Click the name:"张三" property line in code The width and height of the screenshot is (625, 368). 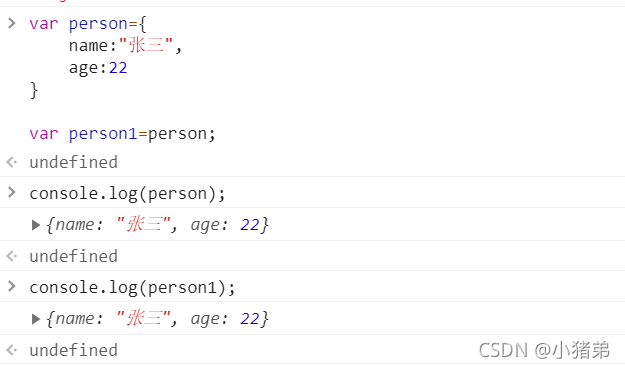point(125,45)
